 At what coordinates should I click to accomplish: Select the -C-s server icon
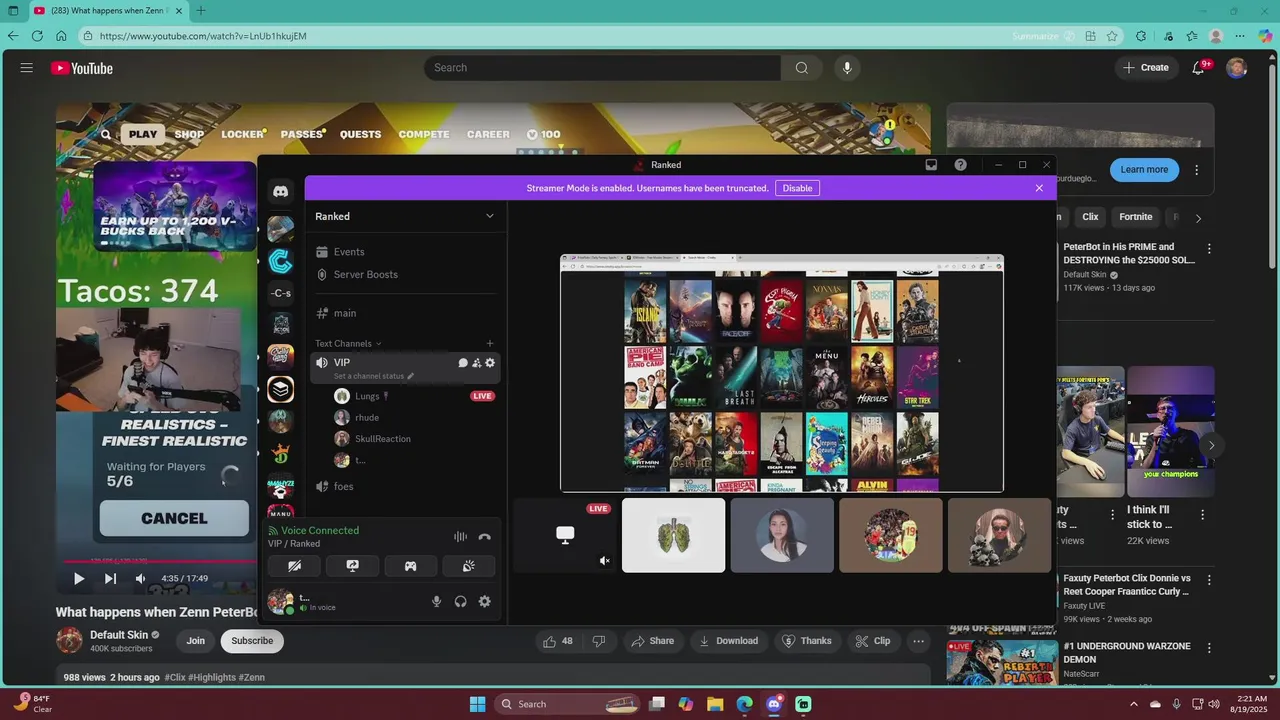pyautogui.click(x=281, y=293)
